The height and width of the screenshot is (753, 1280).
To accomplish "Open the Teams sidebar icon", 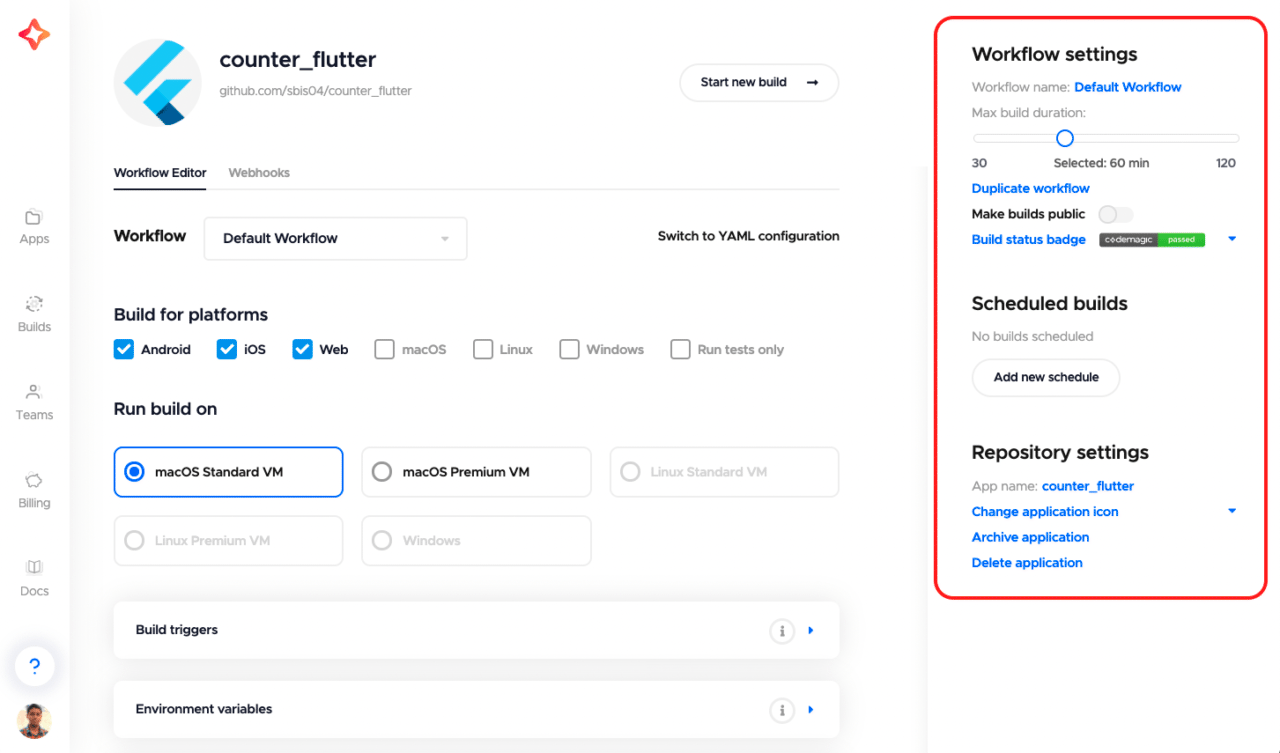I will [34, 393].
